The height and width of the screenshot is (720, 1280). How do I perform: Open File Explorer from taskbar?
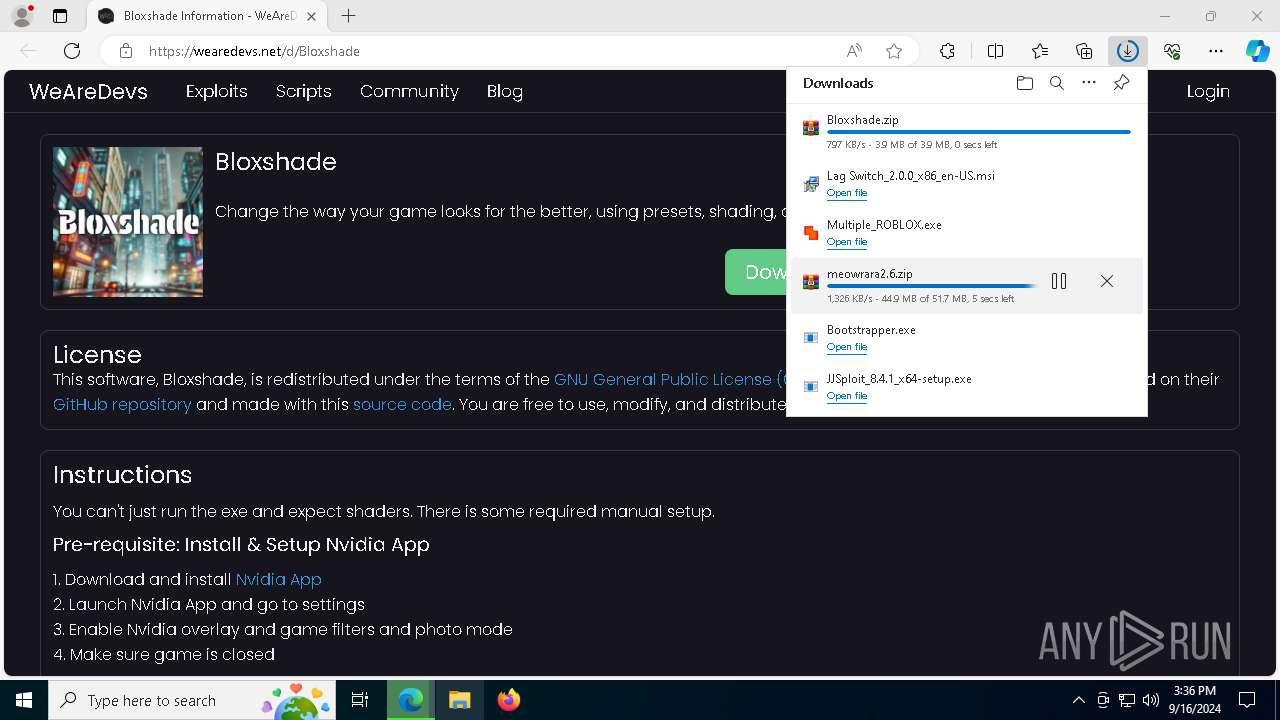[x=459, y=700]
